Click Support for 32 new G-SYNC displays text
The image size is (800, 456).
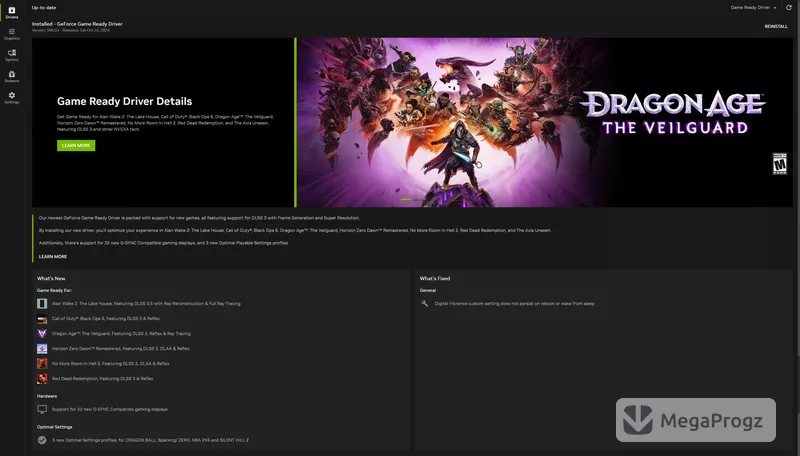click(110, 409)
